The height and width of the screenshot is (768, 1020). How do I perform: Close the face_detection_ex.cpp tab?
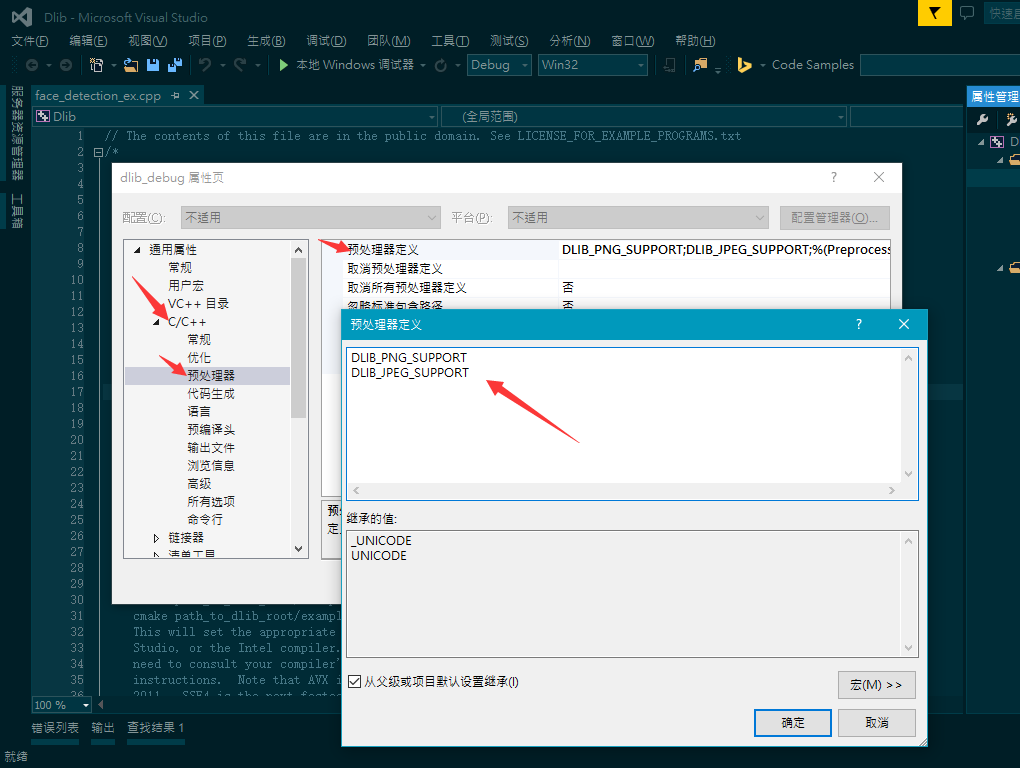(194, 96)
